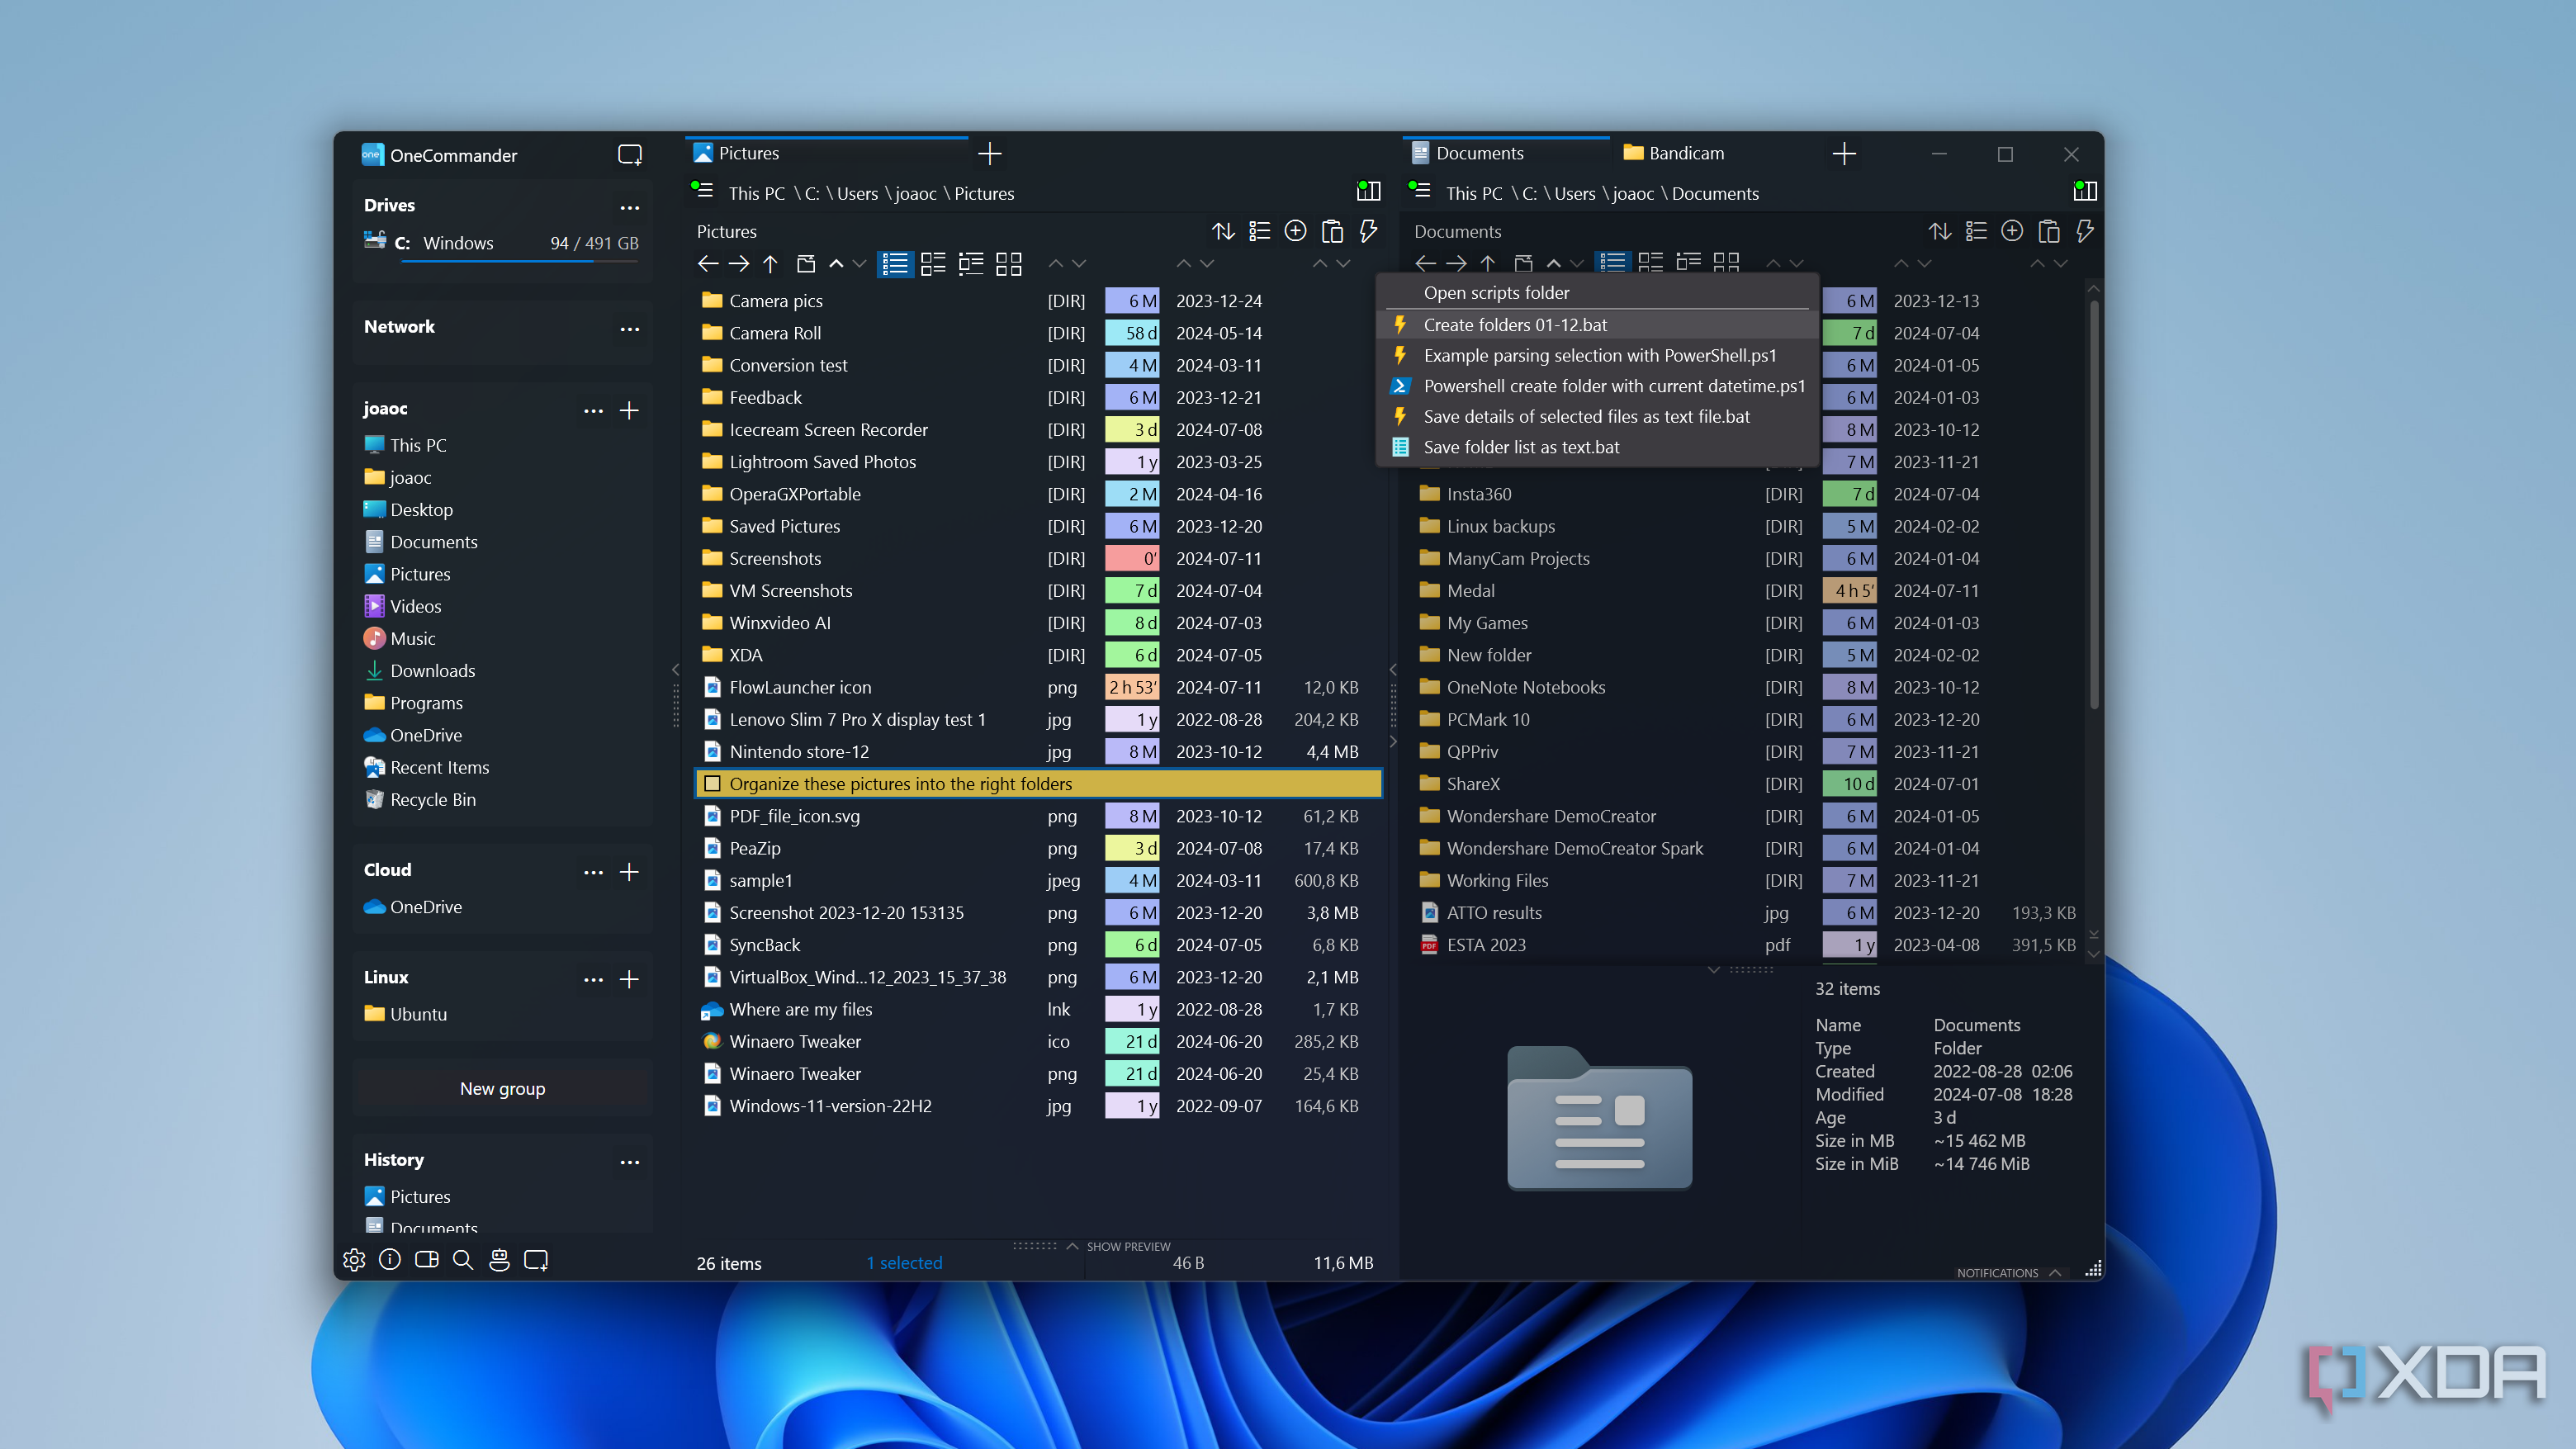
Task: Open the path menu icon beside Pictures breadcrumb
Action: click(703, 190)
